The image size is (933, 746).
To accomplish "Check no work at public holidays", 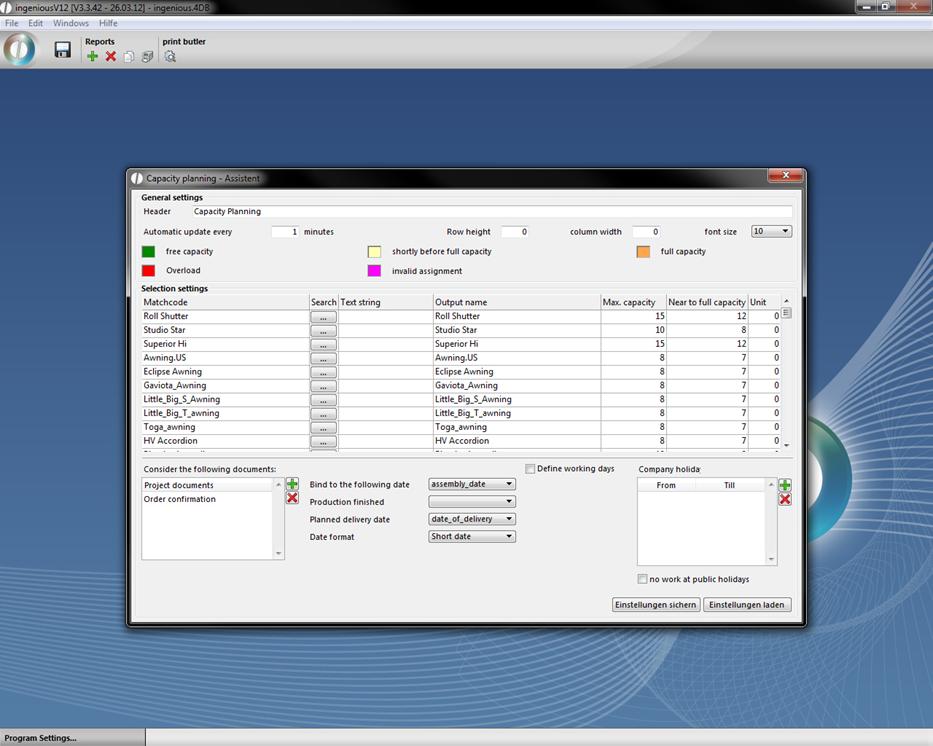I will (642, 579).
